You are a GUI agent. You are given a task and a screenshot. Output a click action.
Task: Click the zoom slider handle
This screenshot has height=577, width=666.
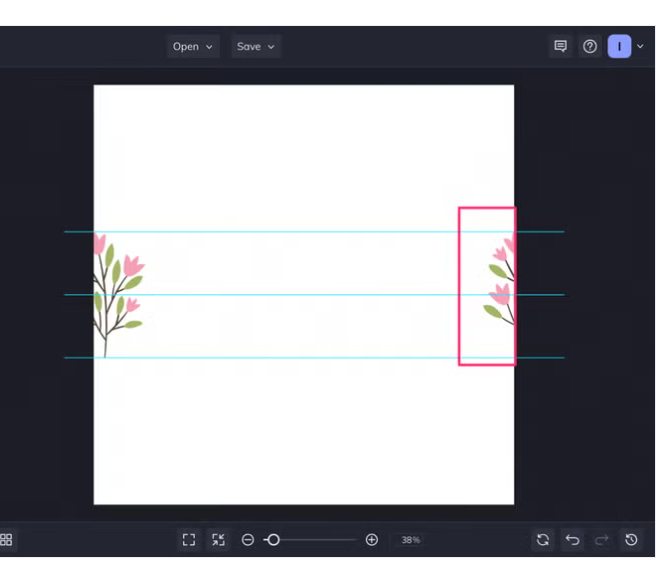click(x=274, y=540)
